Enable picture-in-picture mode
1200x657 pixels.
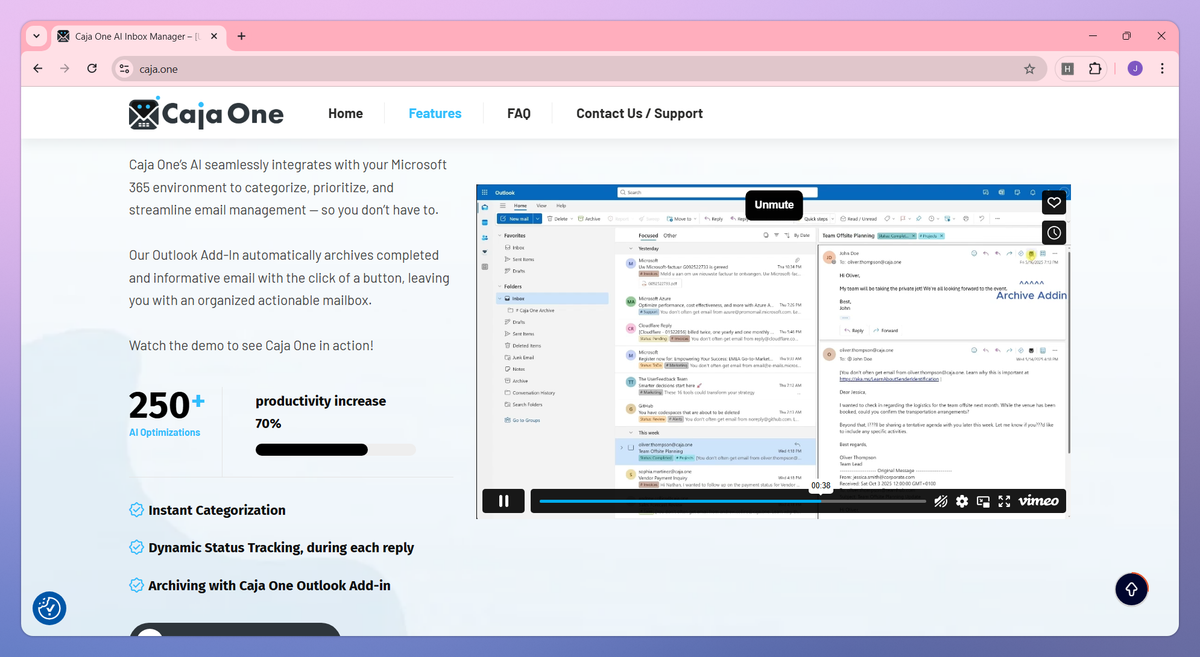983,501
